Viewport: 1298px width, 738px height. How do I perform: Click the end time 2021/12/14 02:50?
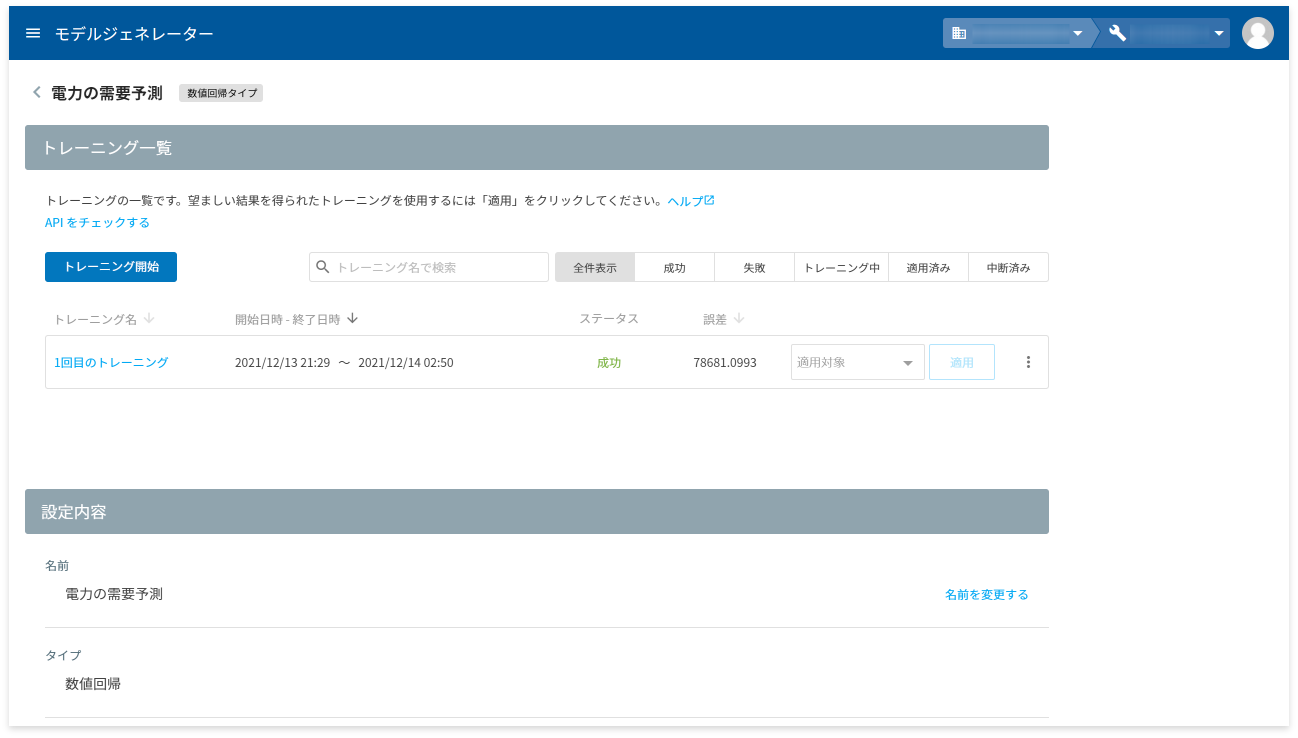pos(406,362)
